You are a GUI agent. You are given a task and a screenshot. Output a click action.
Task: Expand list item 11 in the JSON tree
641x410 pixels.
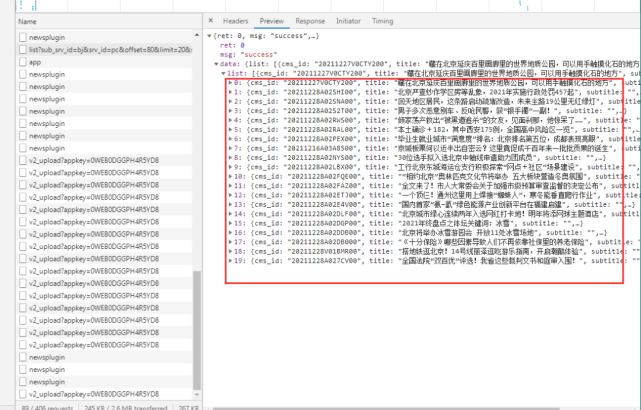click(x=231, y=186)
